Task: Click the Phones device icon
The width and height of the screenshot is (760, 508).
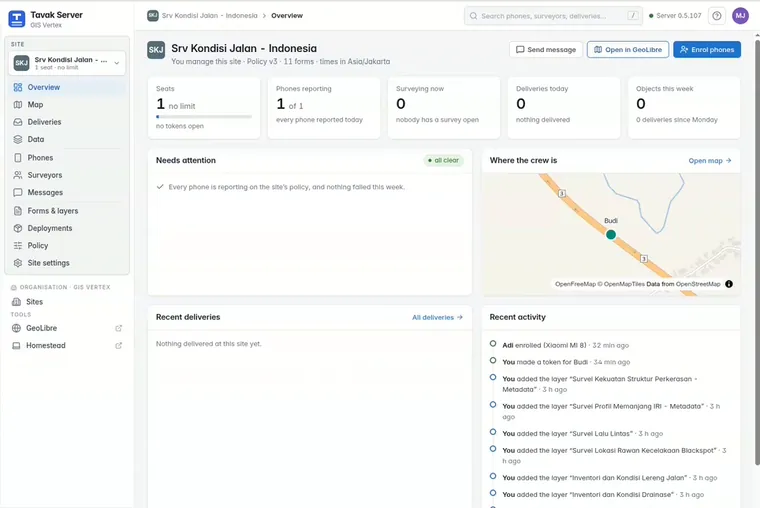Action: (18, 158)
